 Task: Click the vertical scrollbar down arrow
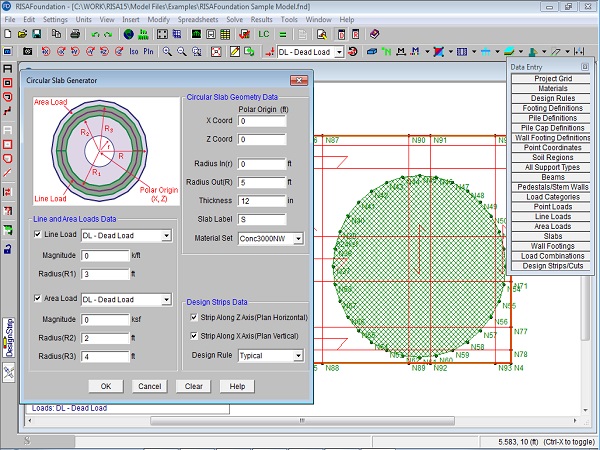(x=585, y=410)
